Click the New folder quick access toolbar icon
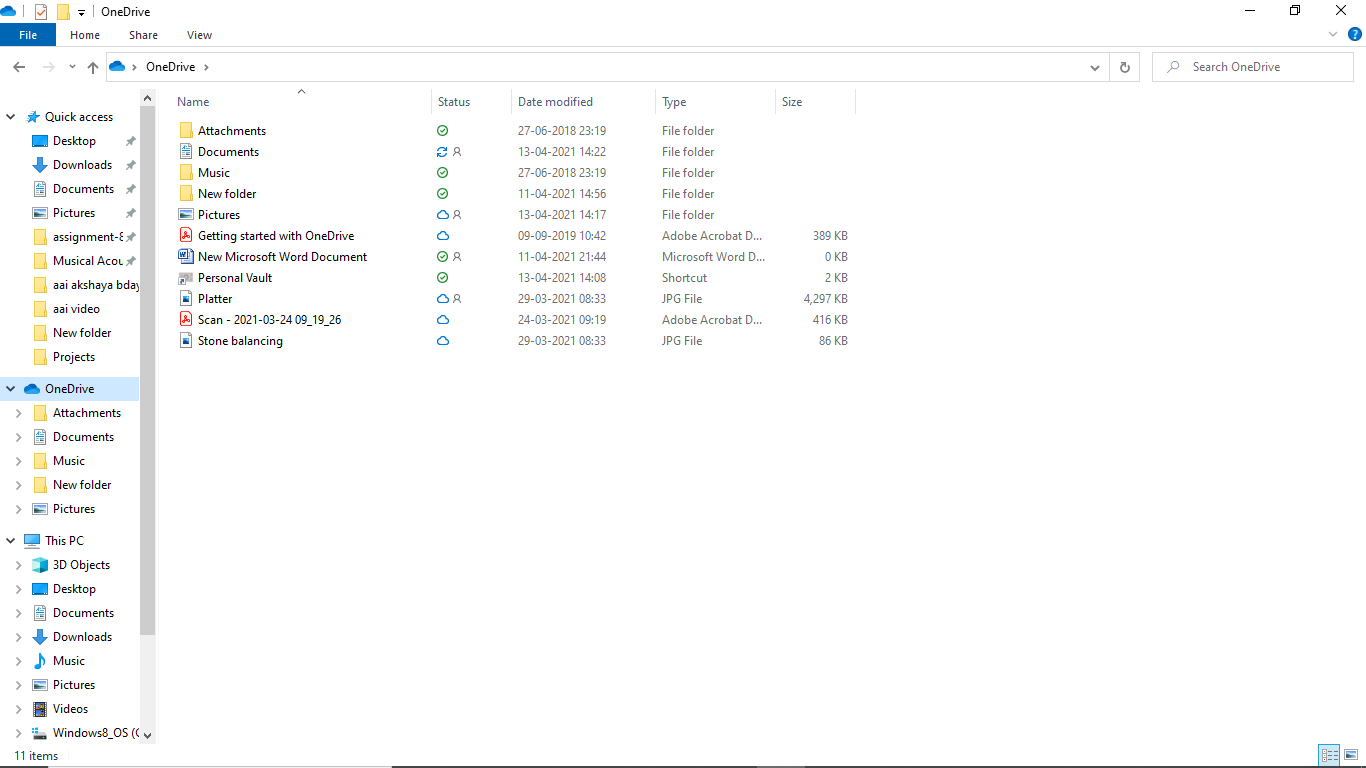This screenshot has width=1366, height=768. coord(63,12)
